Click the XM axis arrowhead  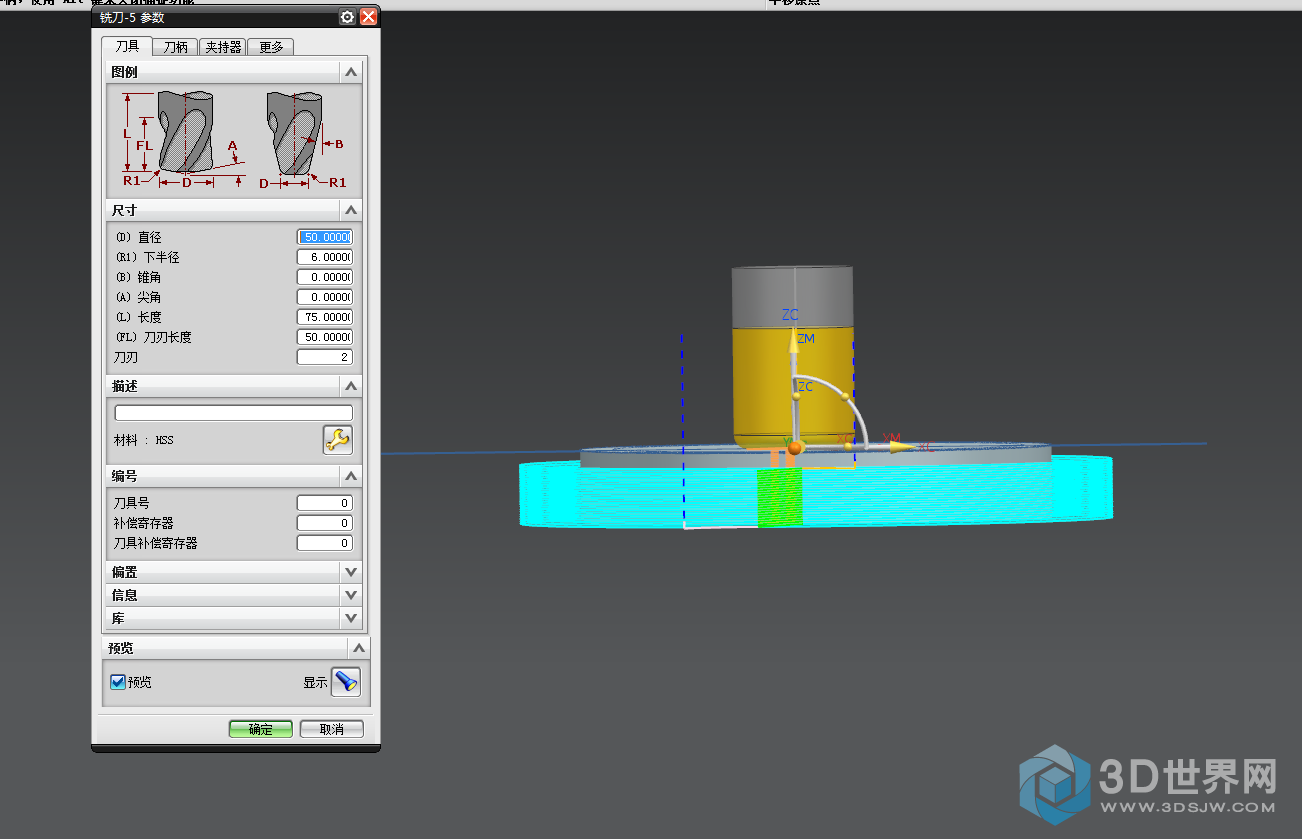[904, 447]
